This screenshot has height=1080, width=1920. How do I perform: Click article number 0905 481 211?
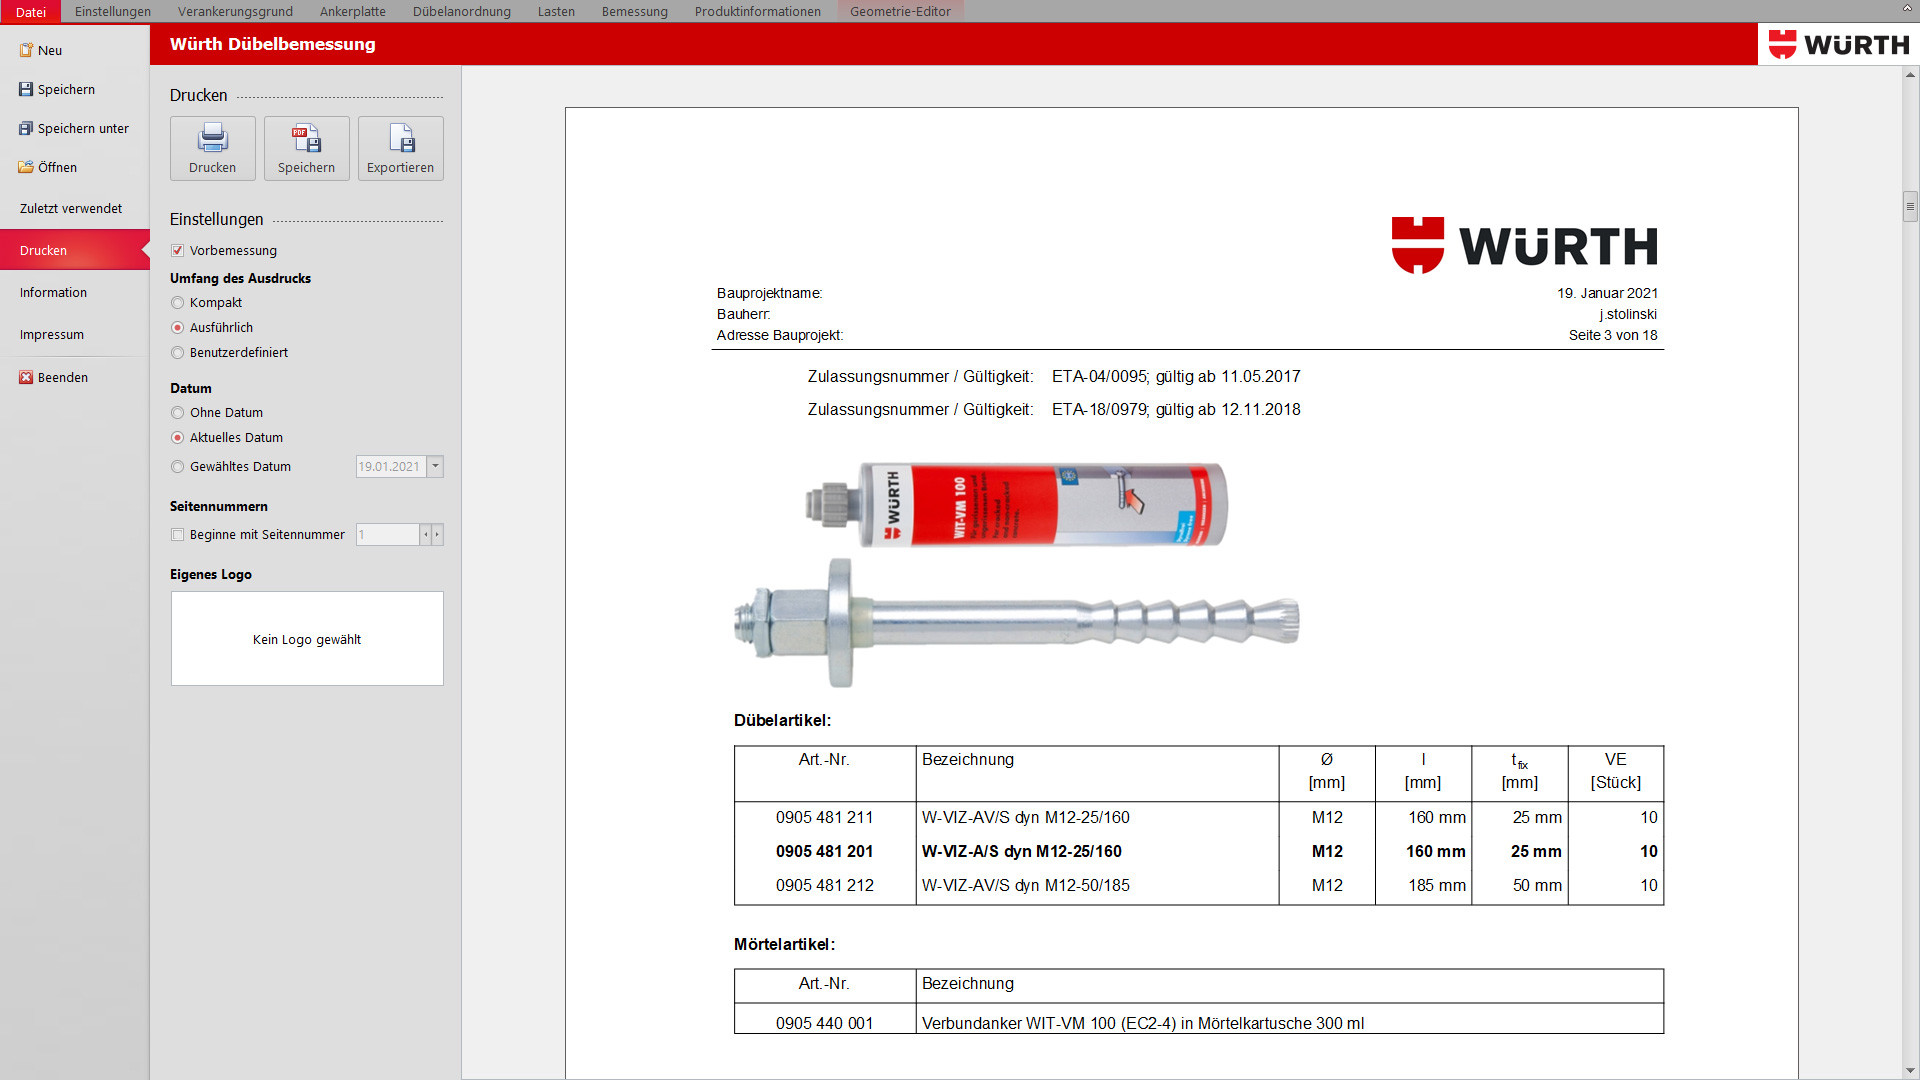tap(824, 817)
